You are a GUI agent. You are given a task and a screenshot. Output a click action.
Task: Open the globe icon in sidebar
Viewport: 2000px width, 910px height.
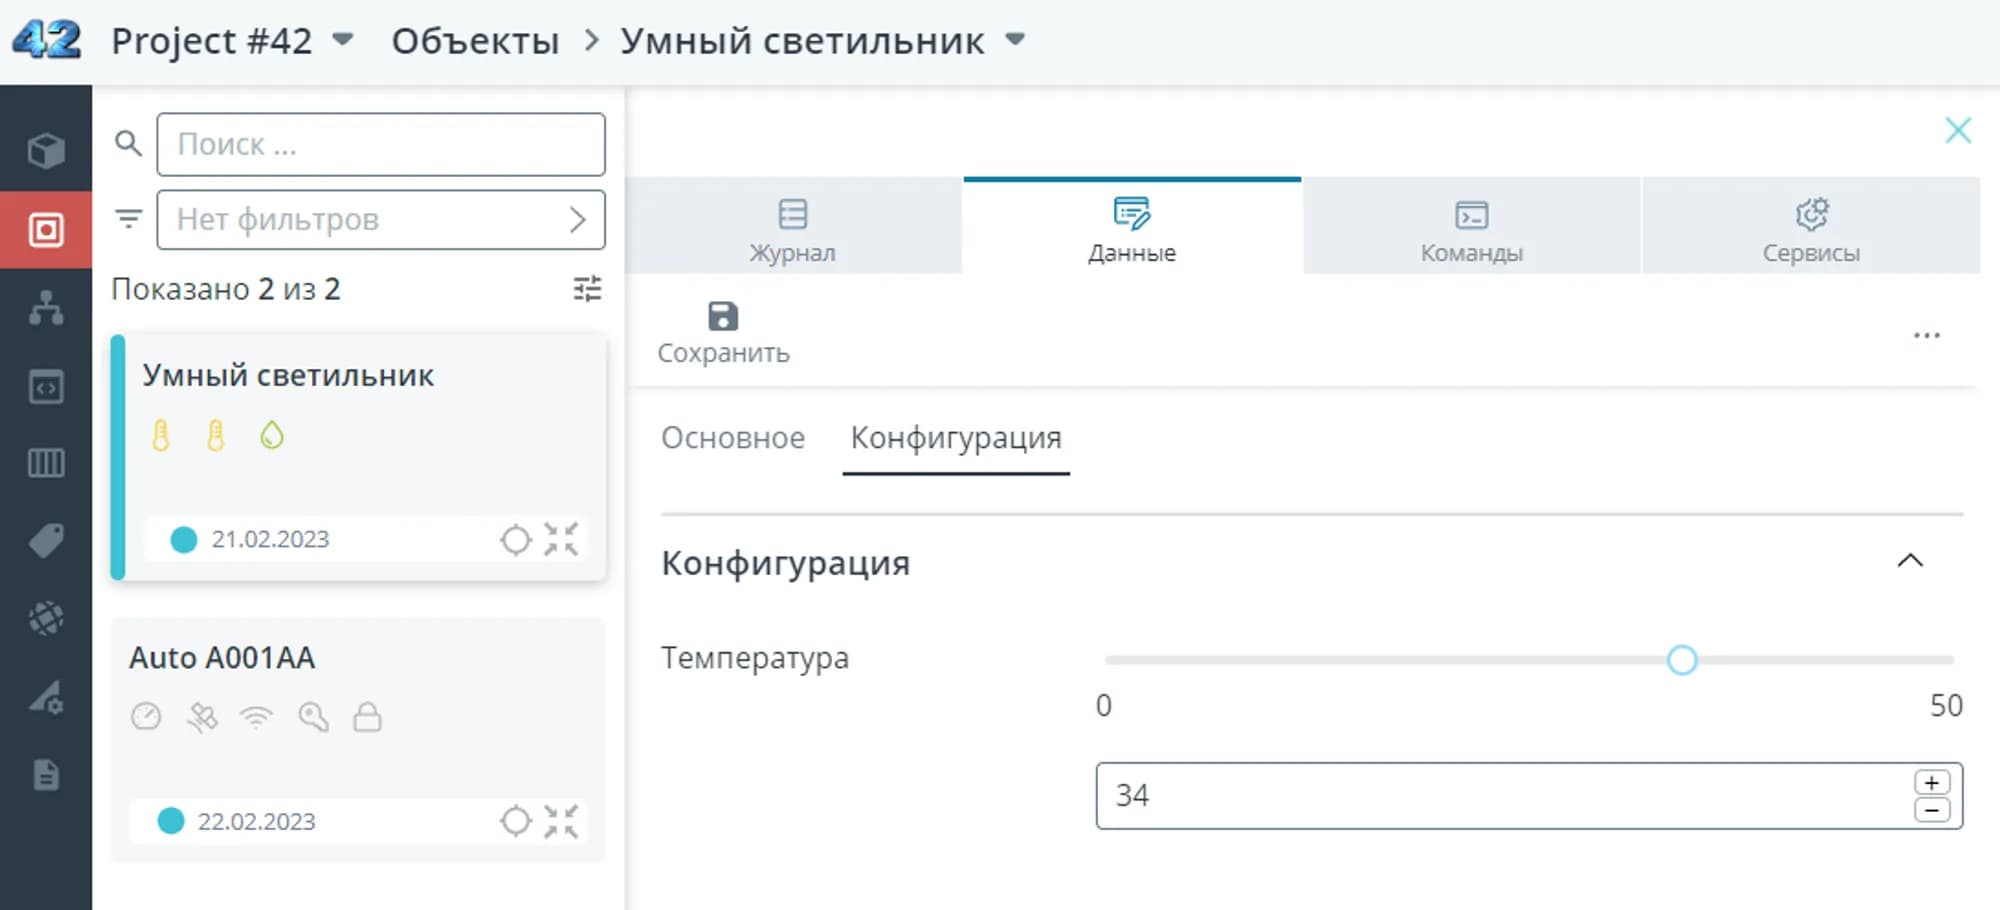coord(46,618)
